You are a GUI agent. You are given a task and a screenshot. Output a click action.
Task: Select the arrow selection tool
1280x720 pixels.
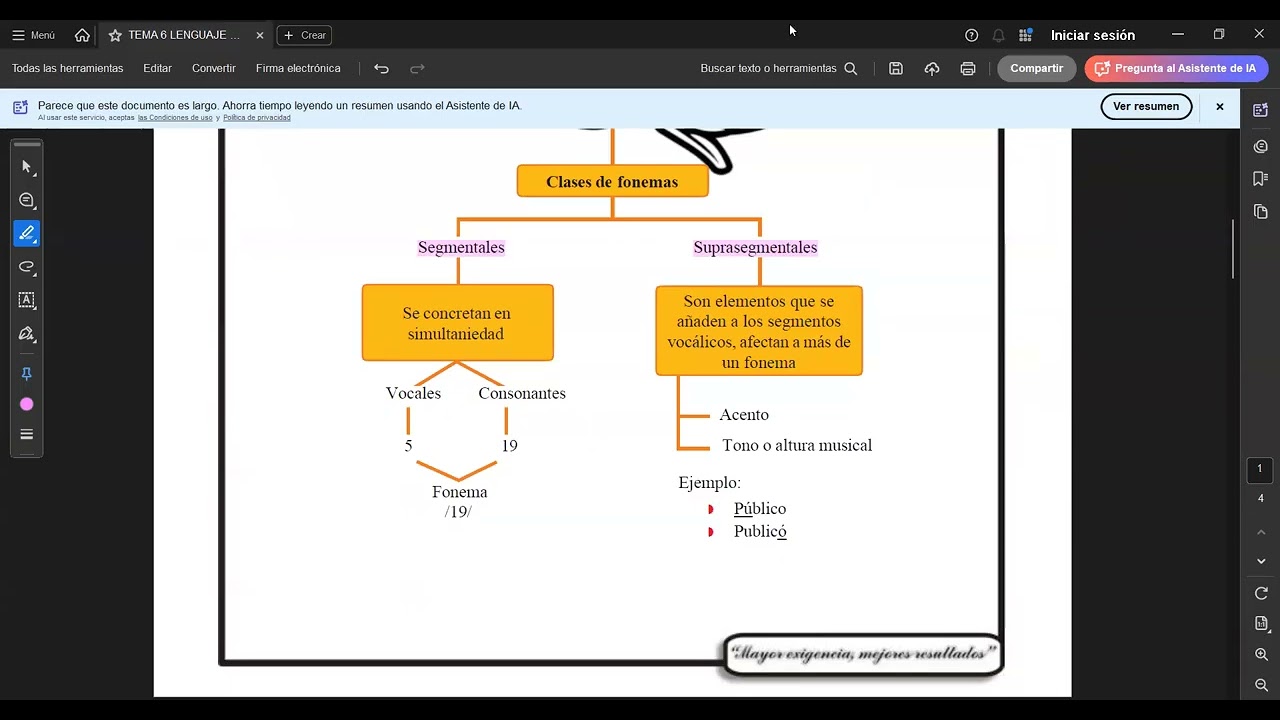pos(27,167)
